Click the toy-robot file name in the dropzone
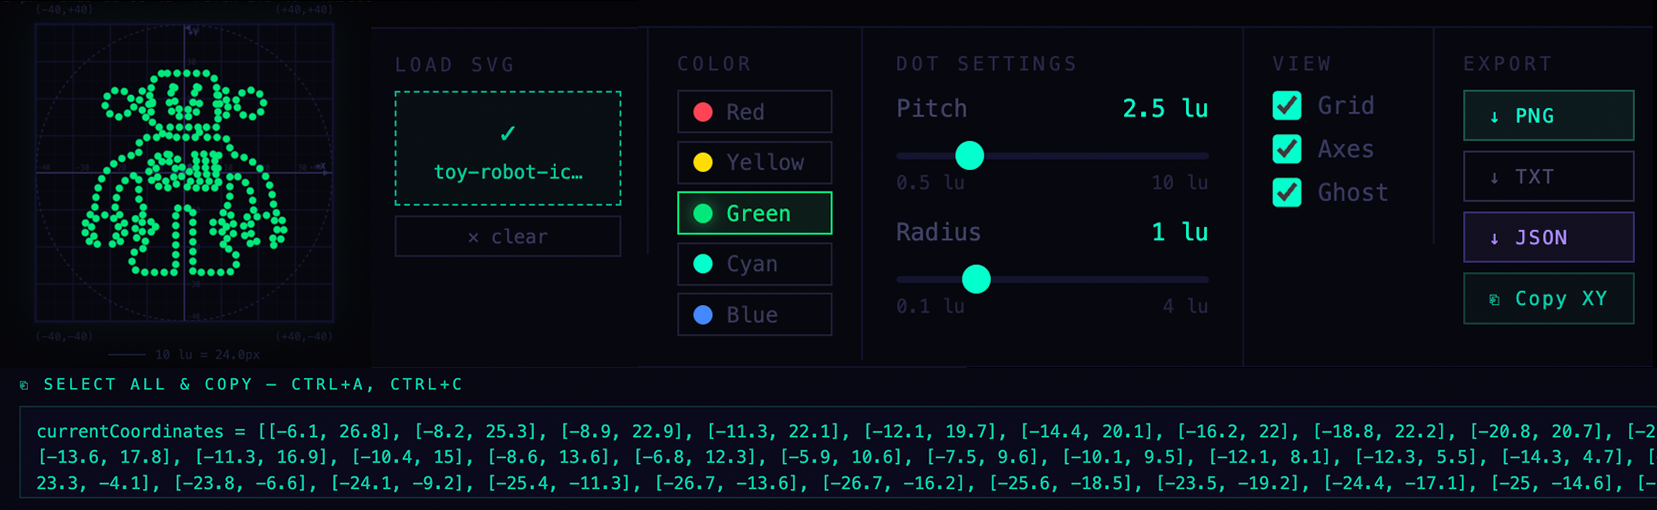The width and height of the screenshot is (1657, 510). coord(508,172)
